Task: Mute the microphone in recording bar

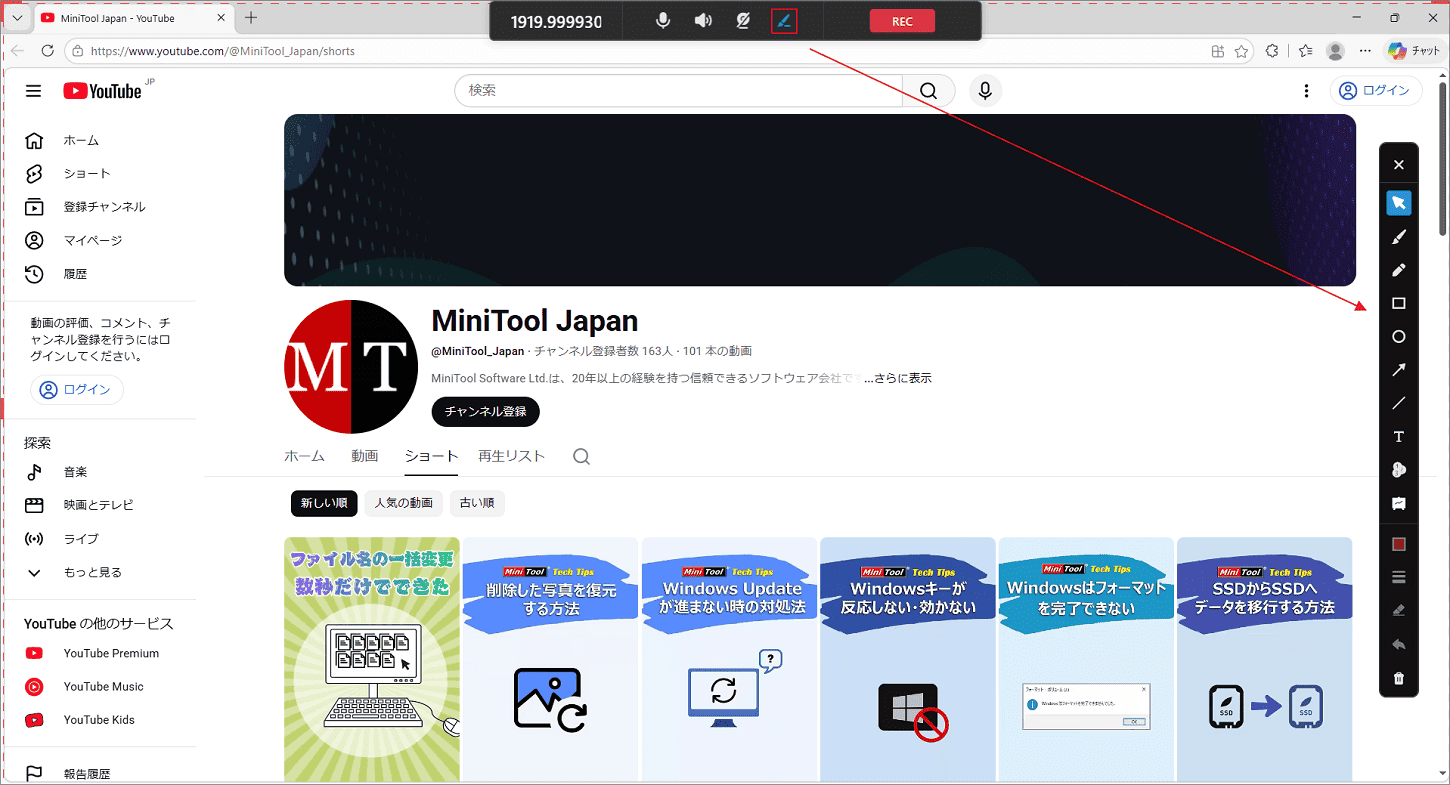Action: point(663,20)
